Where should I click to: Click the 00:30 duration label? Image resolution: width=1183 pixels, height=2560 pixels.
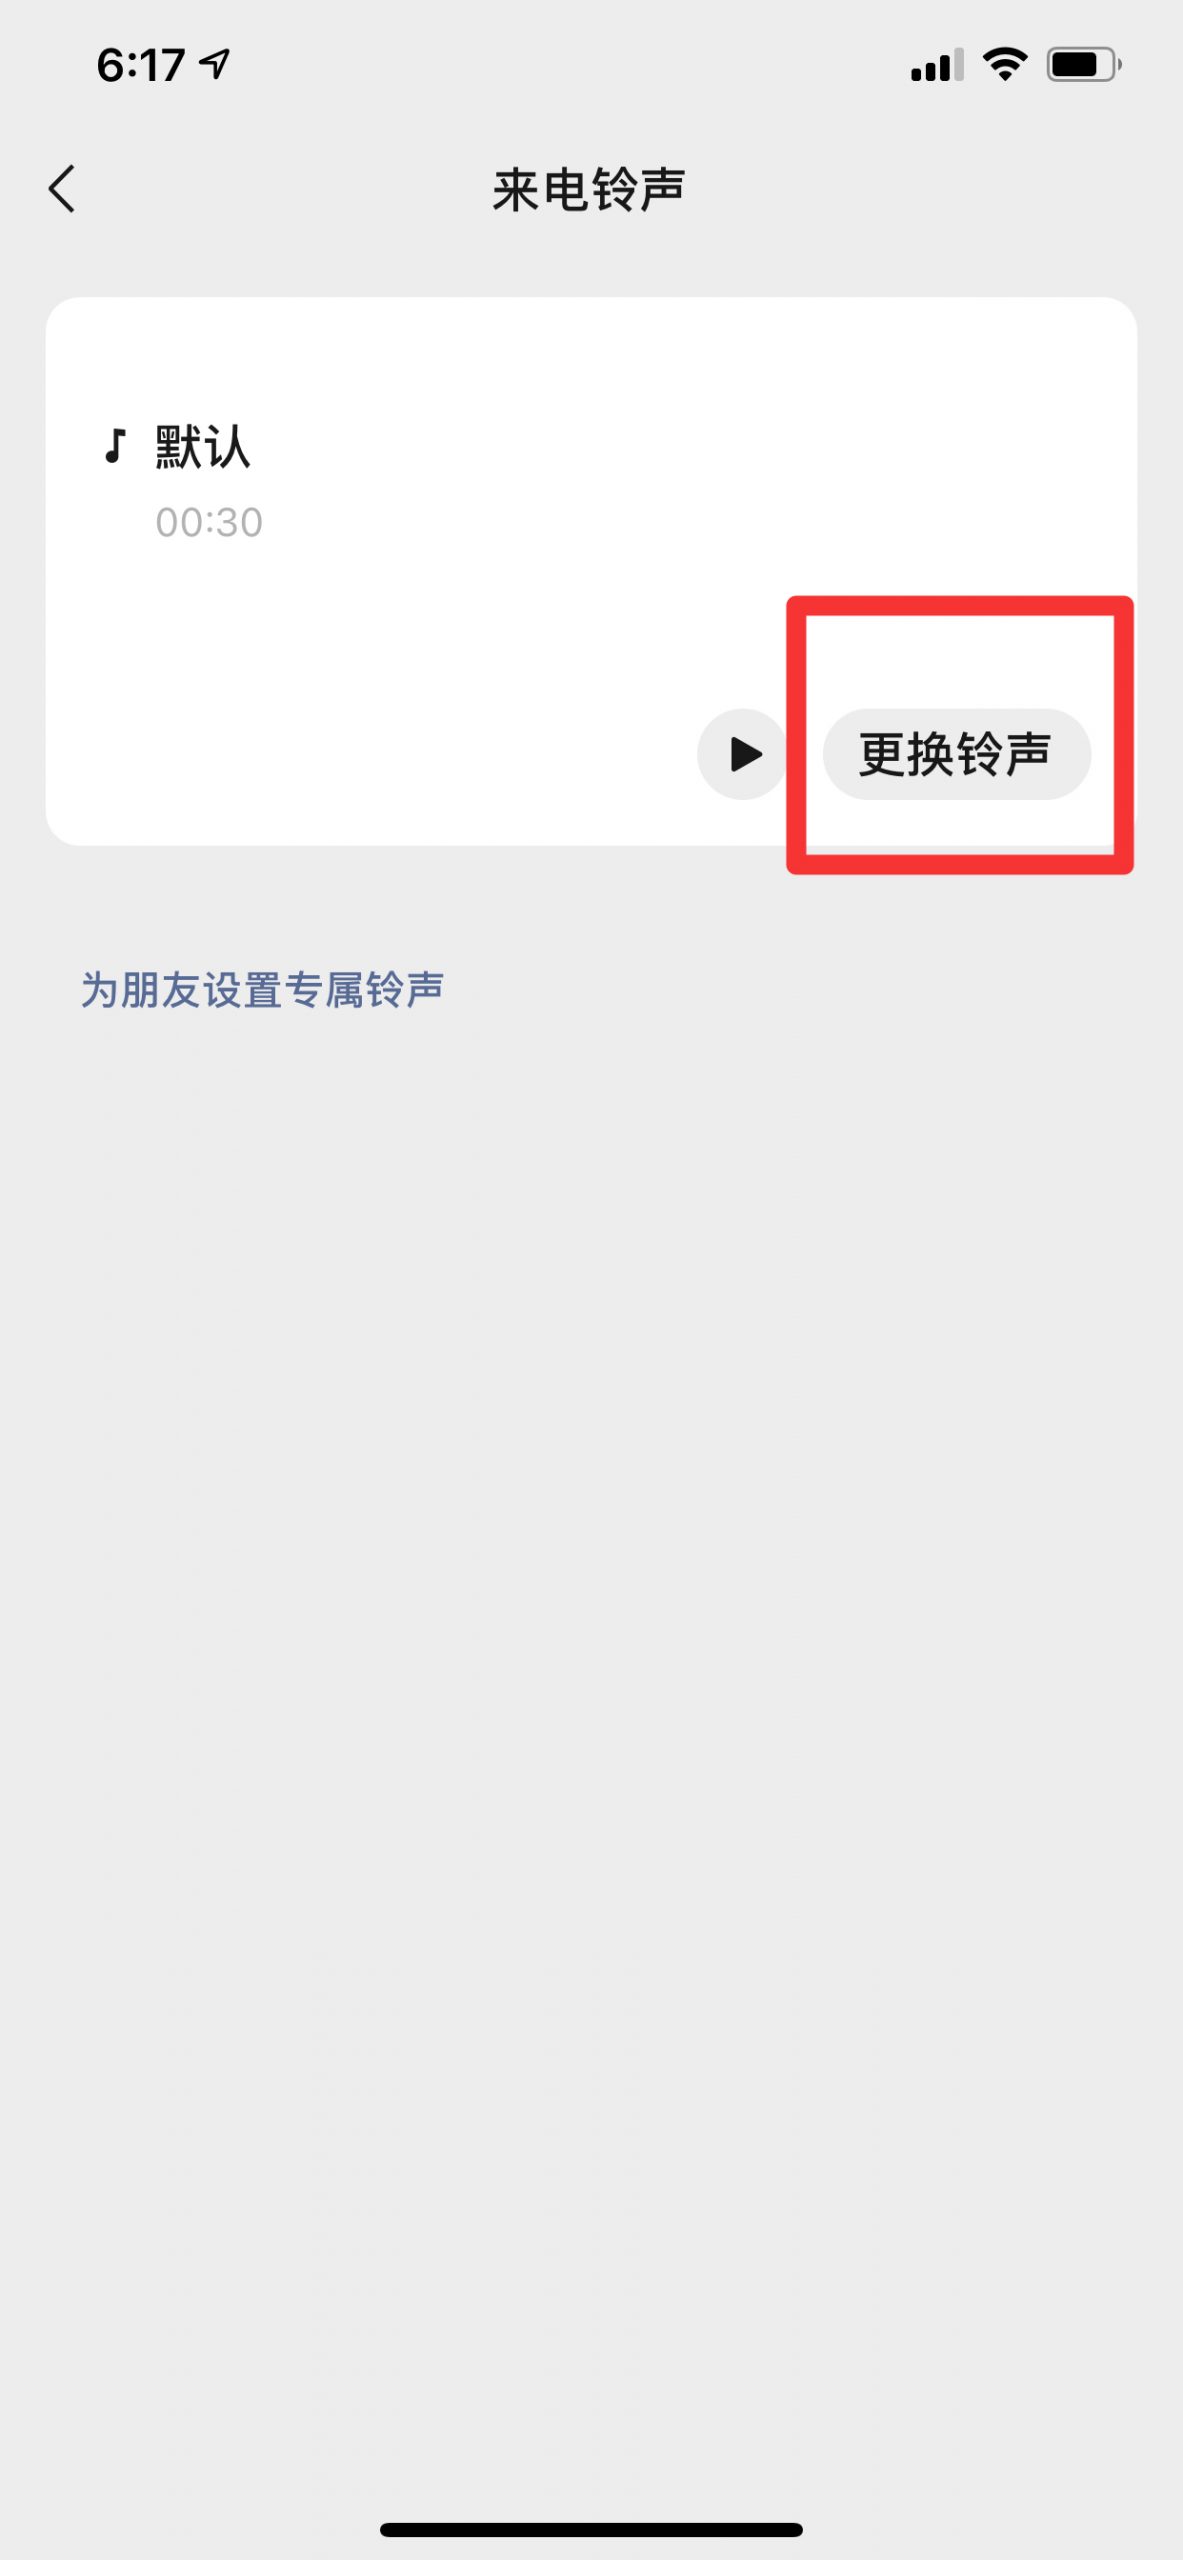coord(209,522)
